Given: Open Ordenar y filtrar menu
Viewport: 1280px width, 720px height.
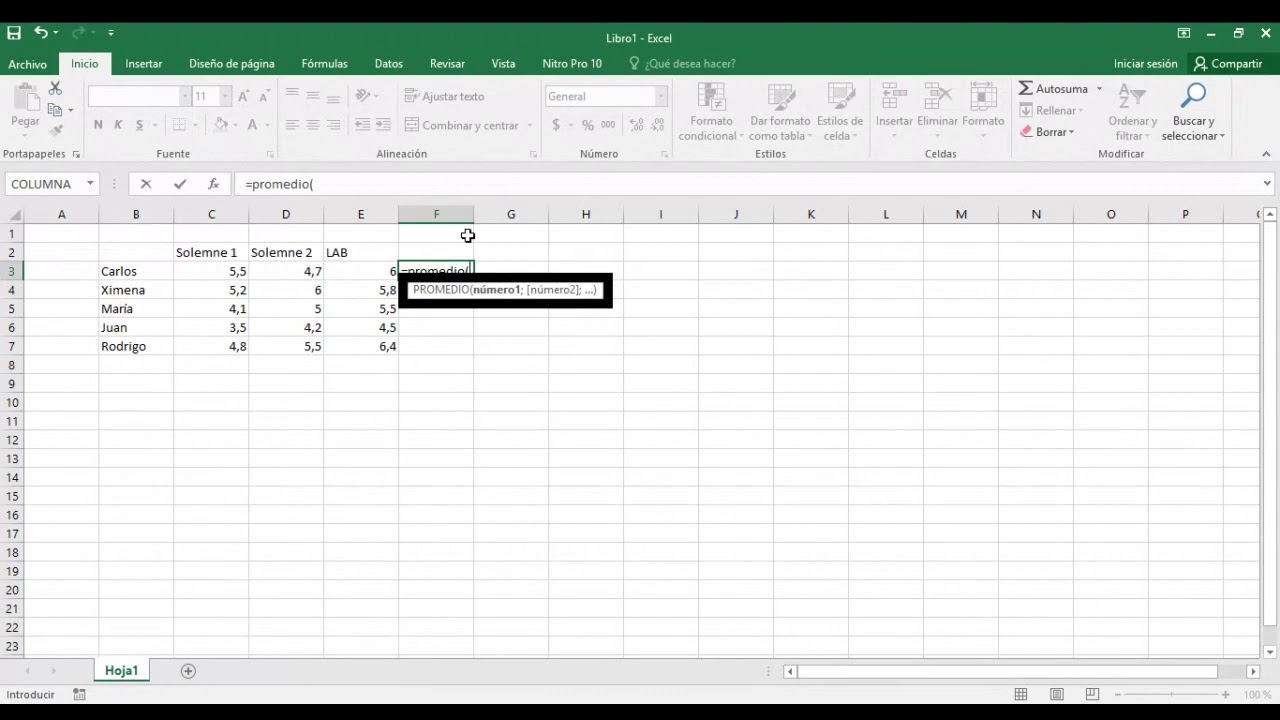Looking at the screenshot, I should 1132,112.
